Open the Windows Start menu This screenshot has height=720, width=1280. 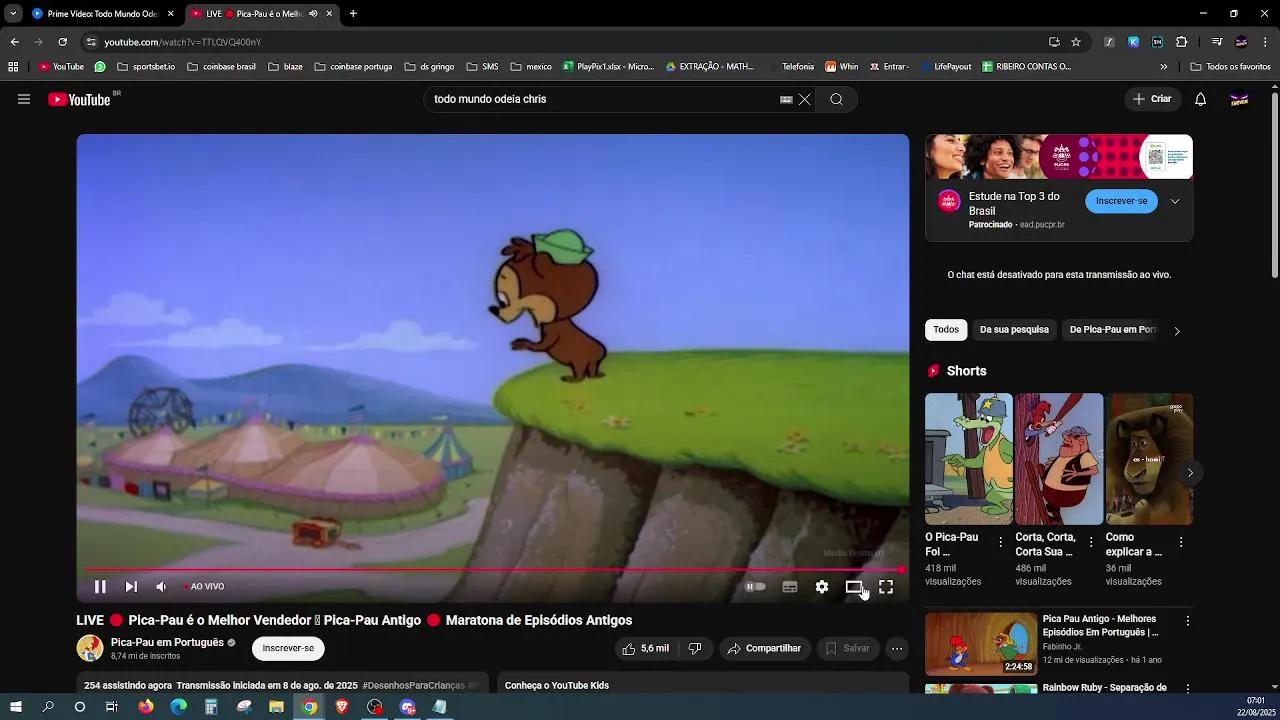[x=16, y=707]
